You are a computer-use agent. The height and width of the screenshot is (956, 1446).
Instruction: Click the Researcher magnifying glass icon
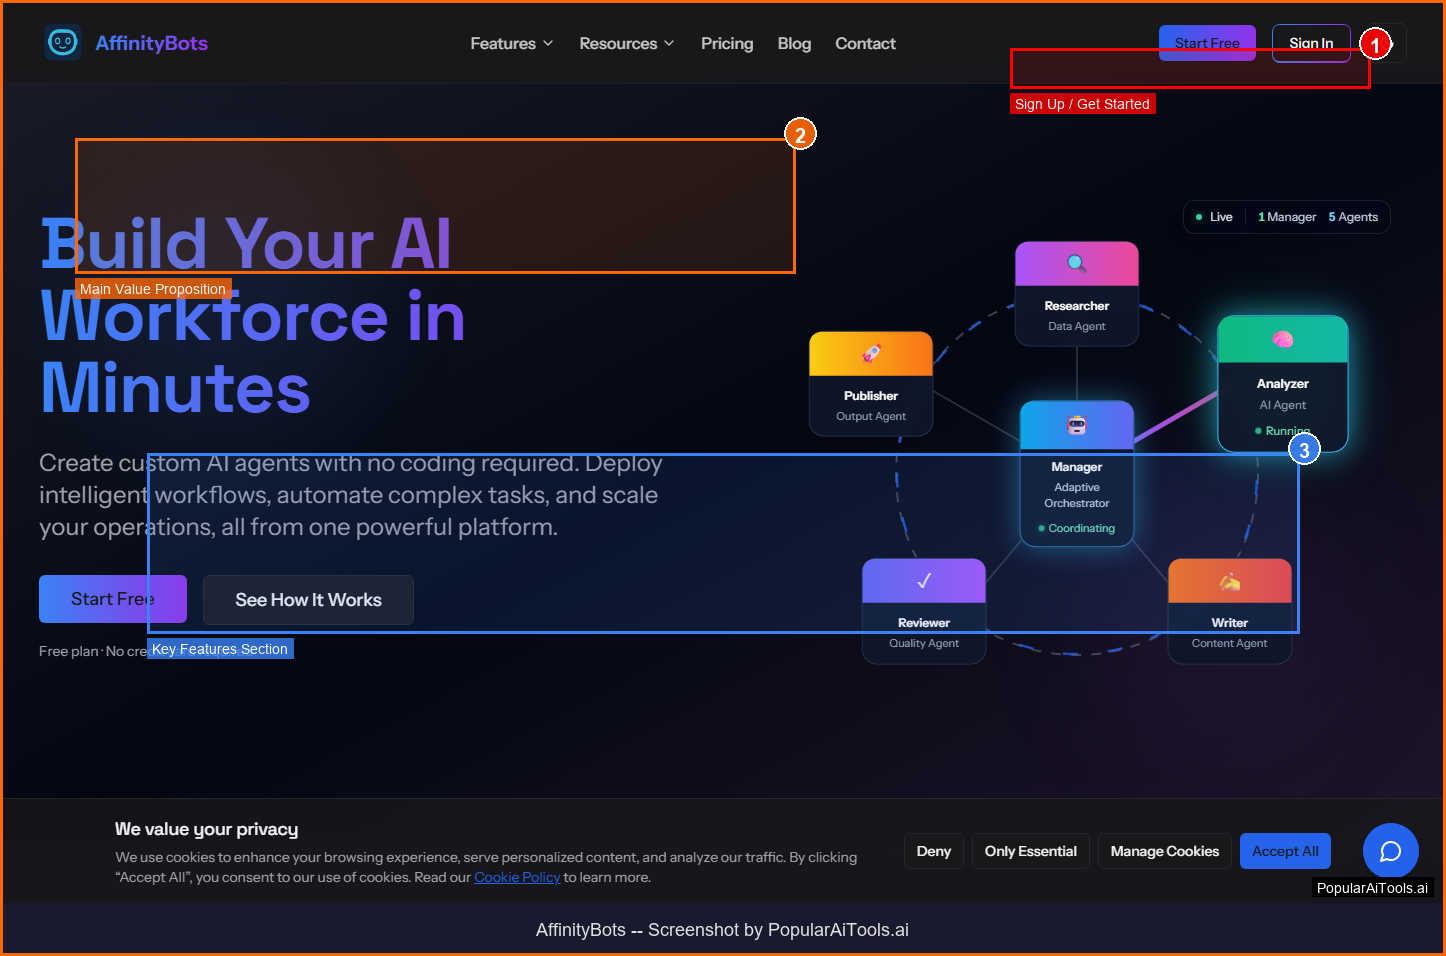(1076, 263)
